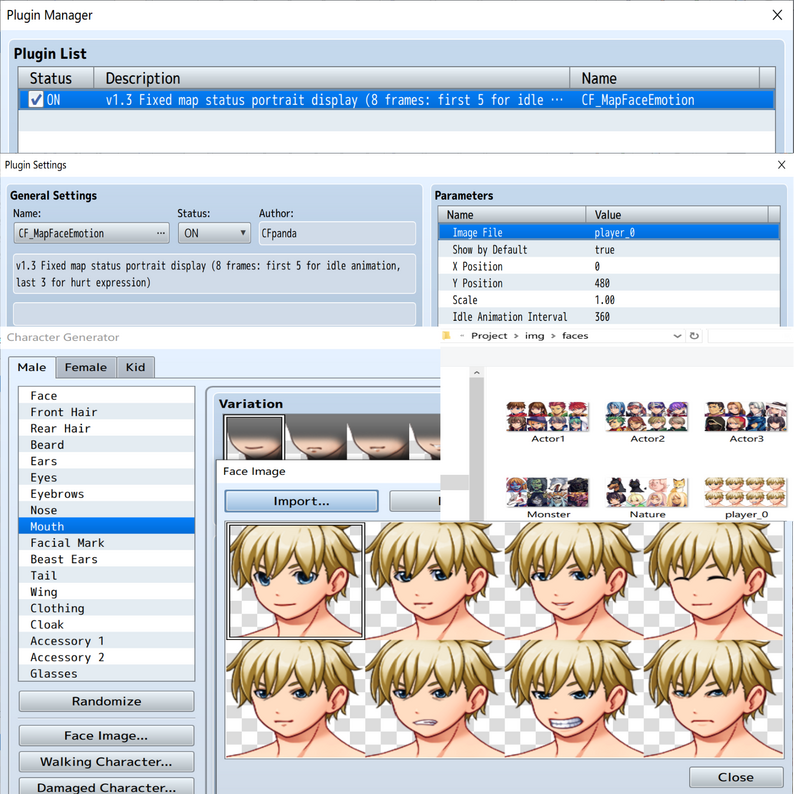Select the teeth-clenched hurt face frame
The height and width of the screenshot is (794, 794).
[574, 698]
